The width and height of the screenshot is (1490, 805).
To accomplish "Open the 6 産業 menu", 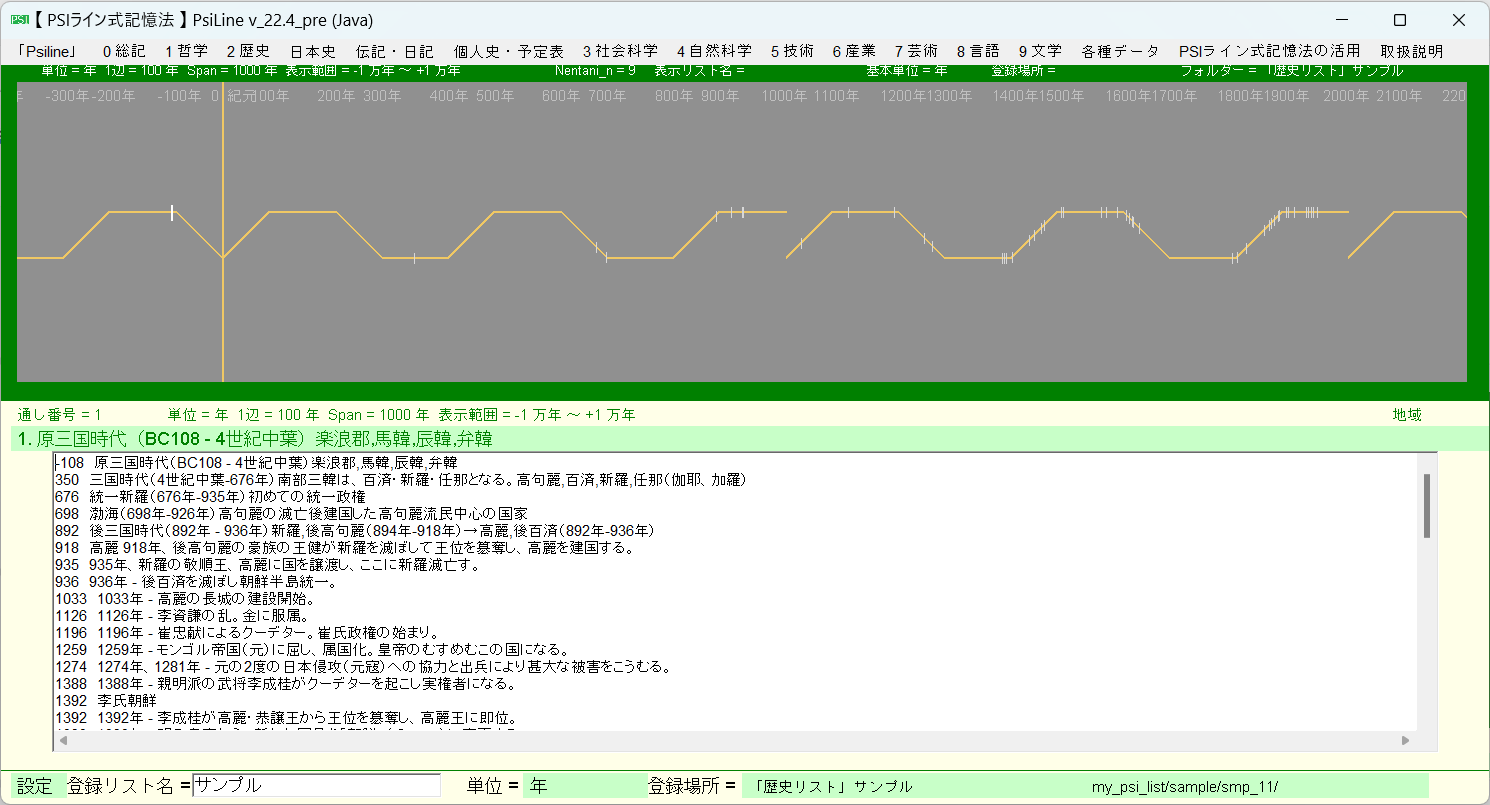I will [x=853, y=51].
